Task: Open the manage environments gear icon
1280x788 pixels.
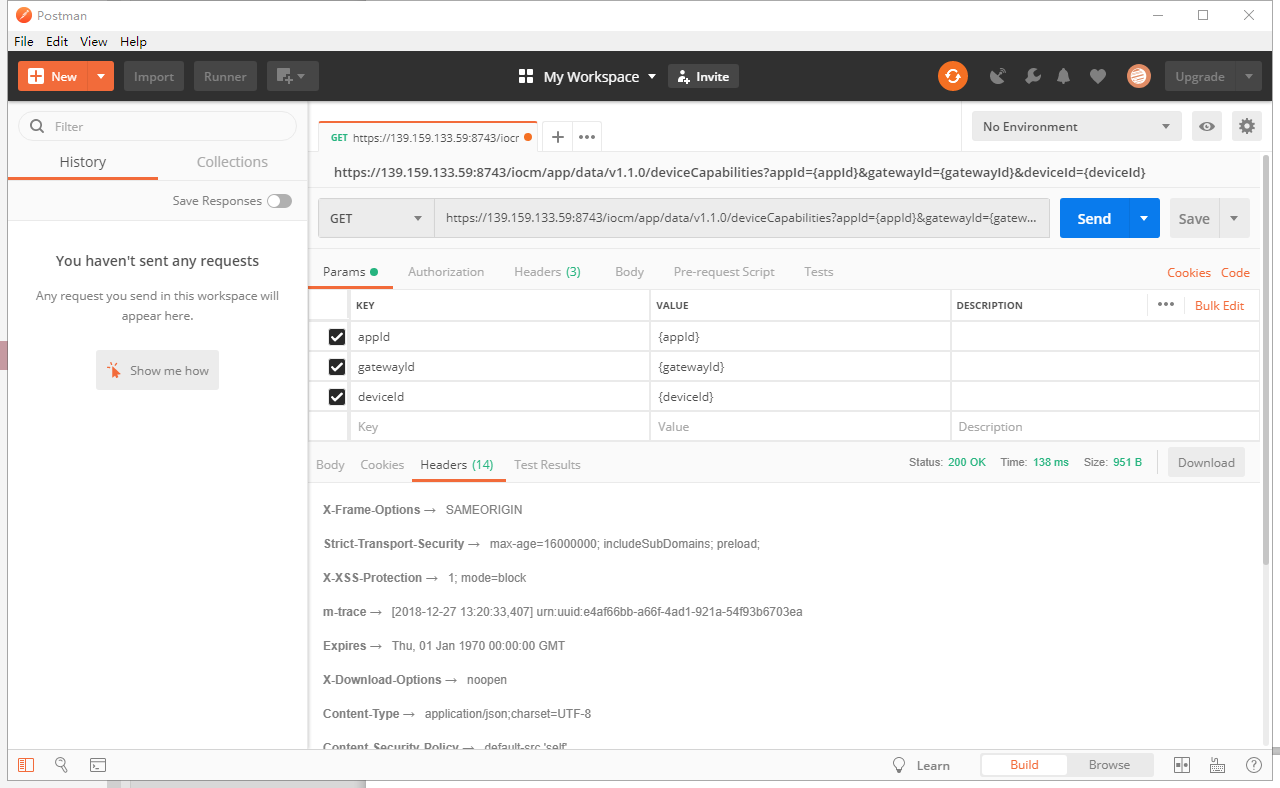Action: (x=1246, y=126)
